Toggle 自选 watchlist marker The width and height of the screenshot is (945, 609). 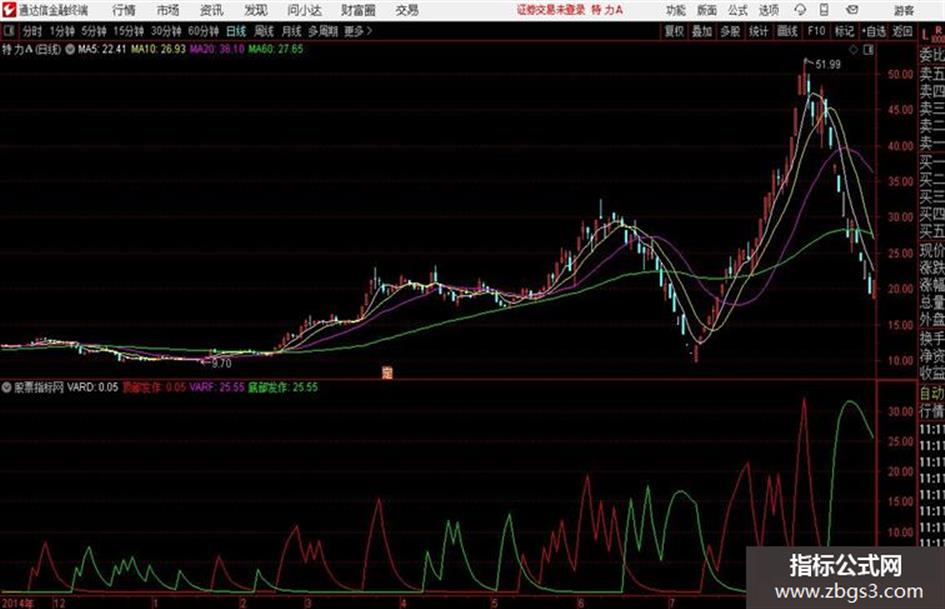[x=874, y=31]
